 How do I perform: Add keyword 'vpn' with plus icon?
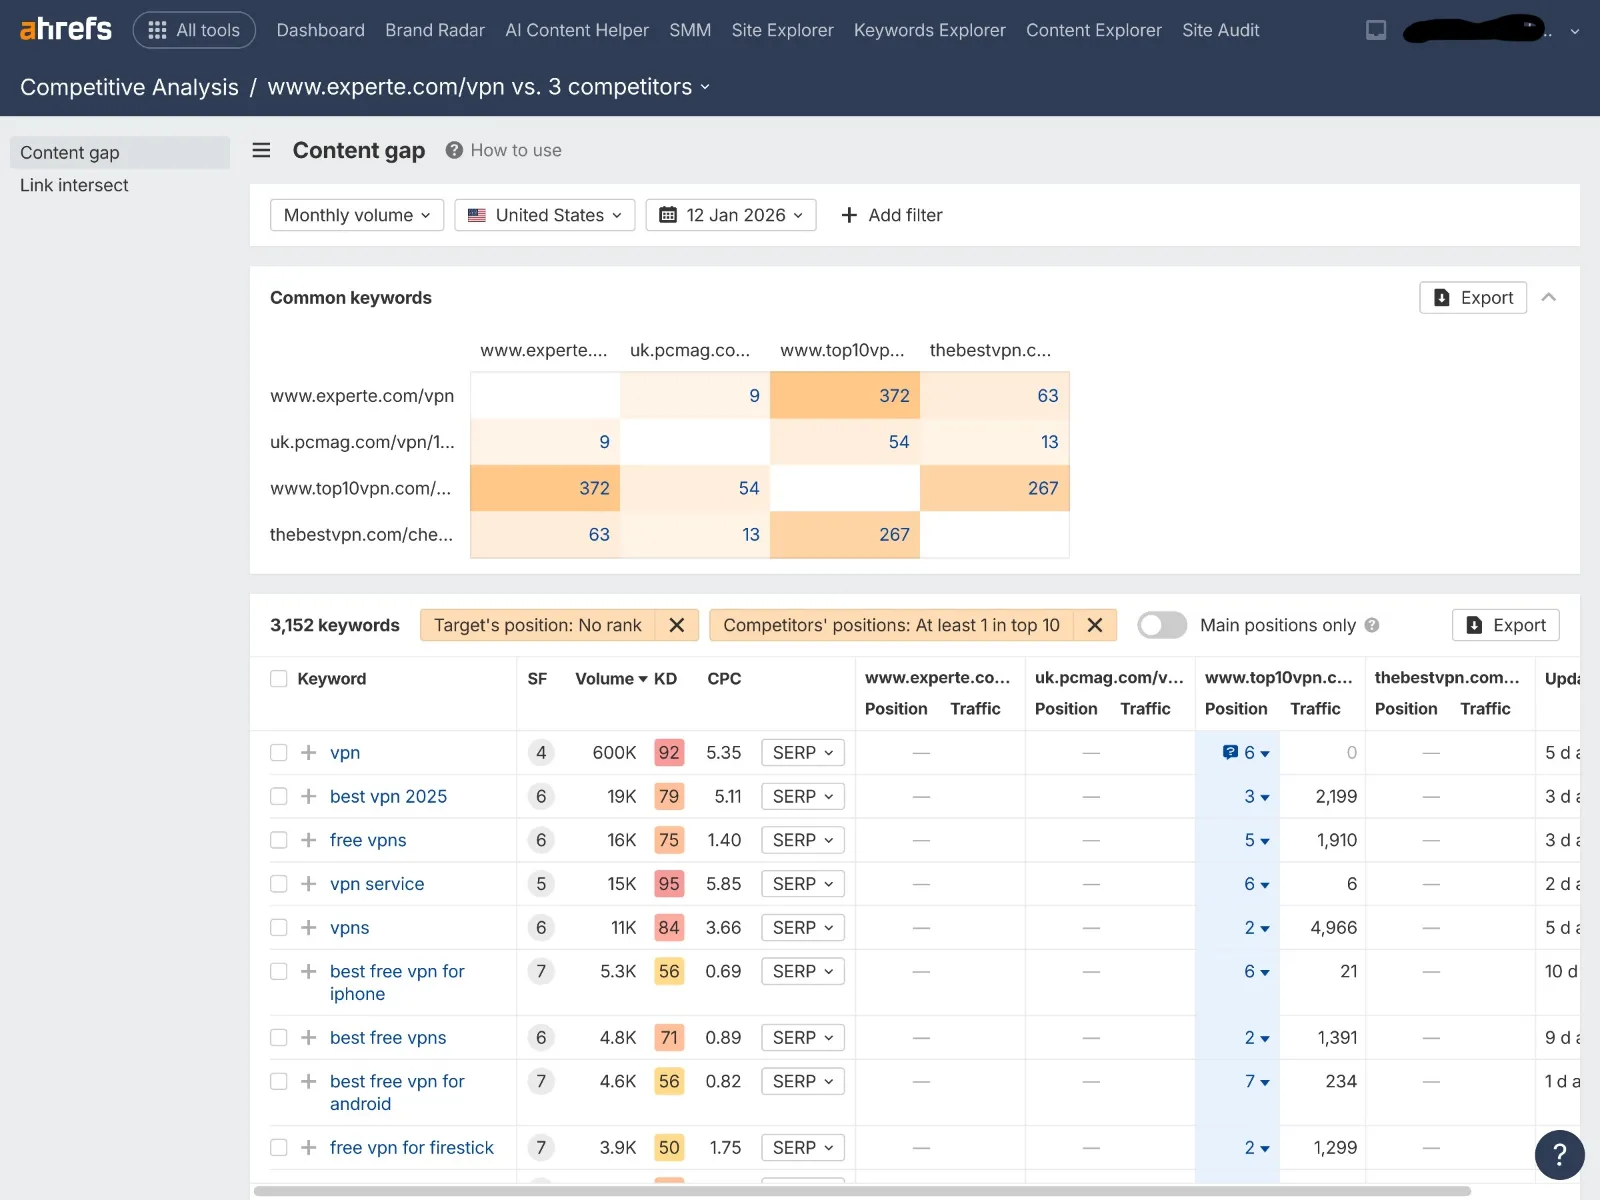click(x=309, y=752)
